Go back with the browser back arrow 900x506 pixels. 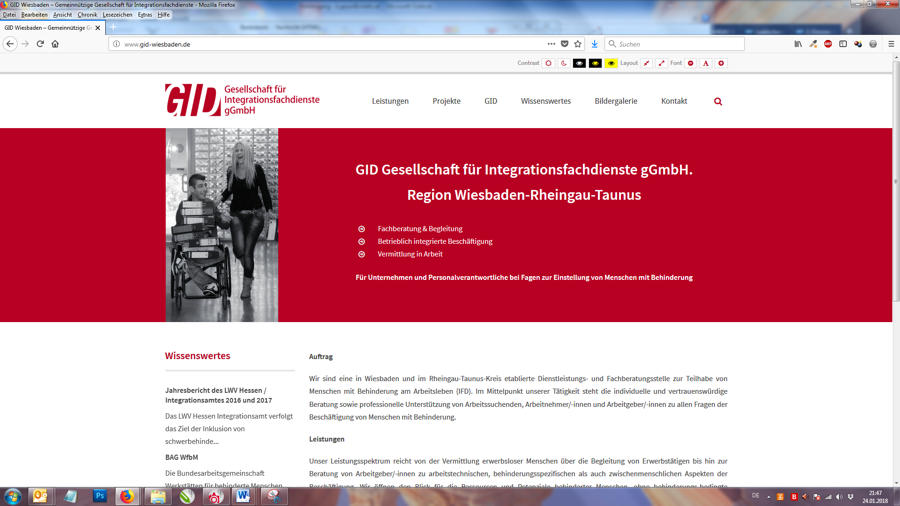point(10,44)
